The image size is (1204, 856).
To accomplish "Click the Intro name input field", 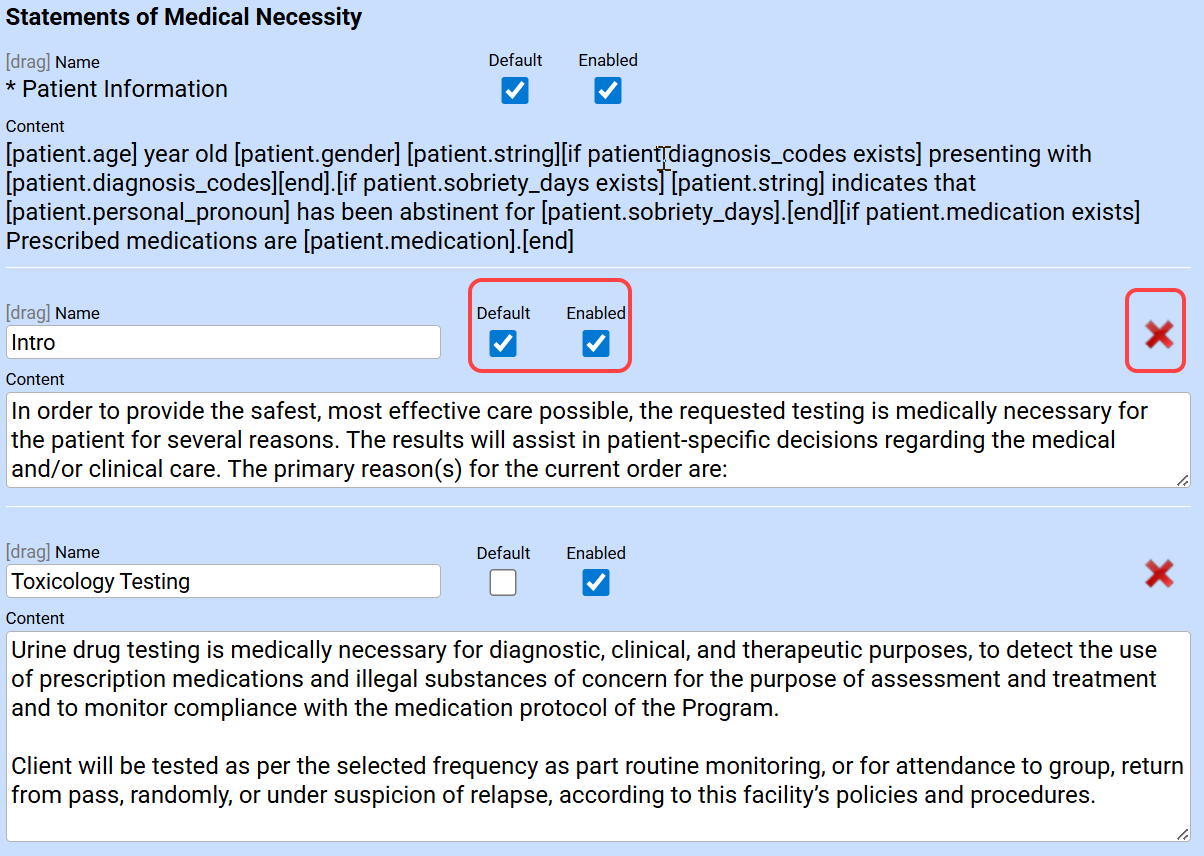I will point(223,342).
